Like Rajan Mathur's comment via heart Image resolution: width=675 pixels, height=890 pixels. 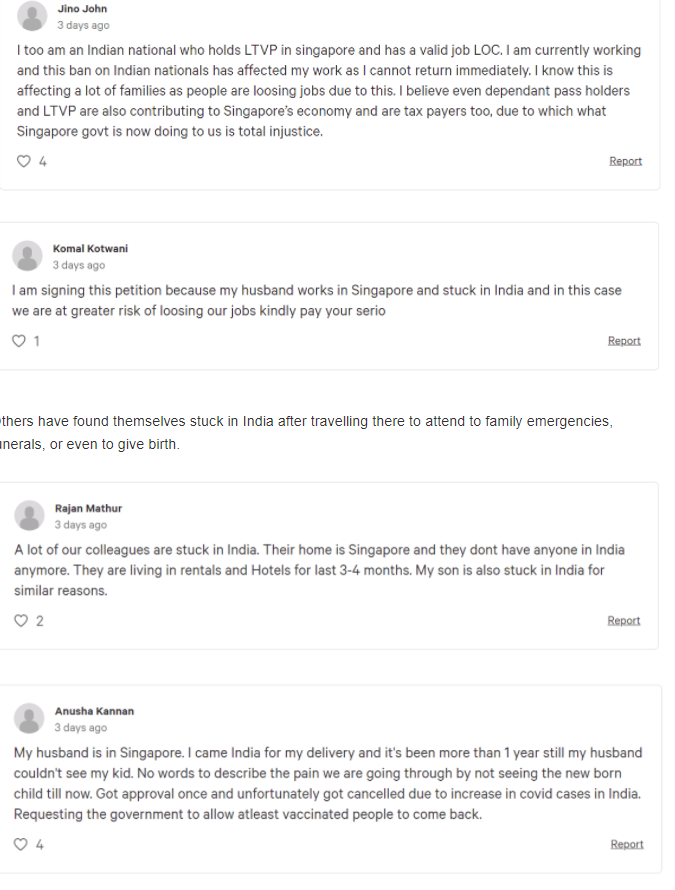pos(21,620)
